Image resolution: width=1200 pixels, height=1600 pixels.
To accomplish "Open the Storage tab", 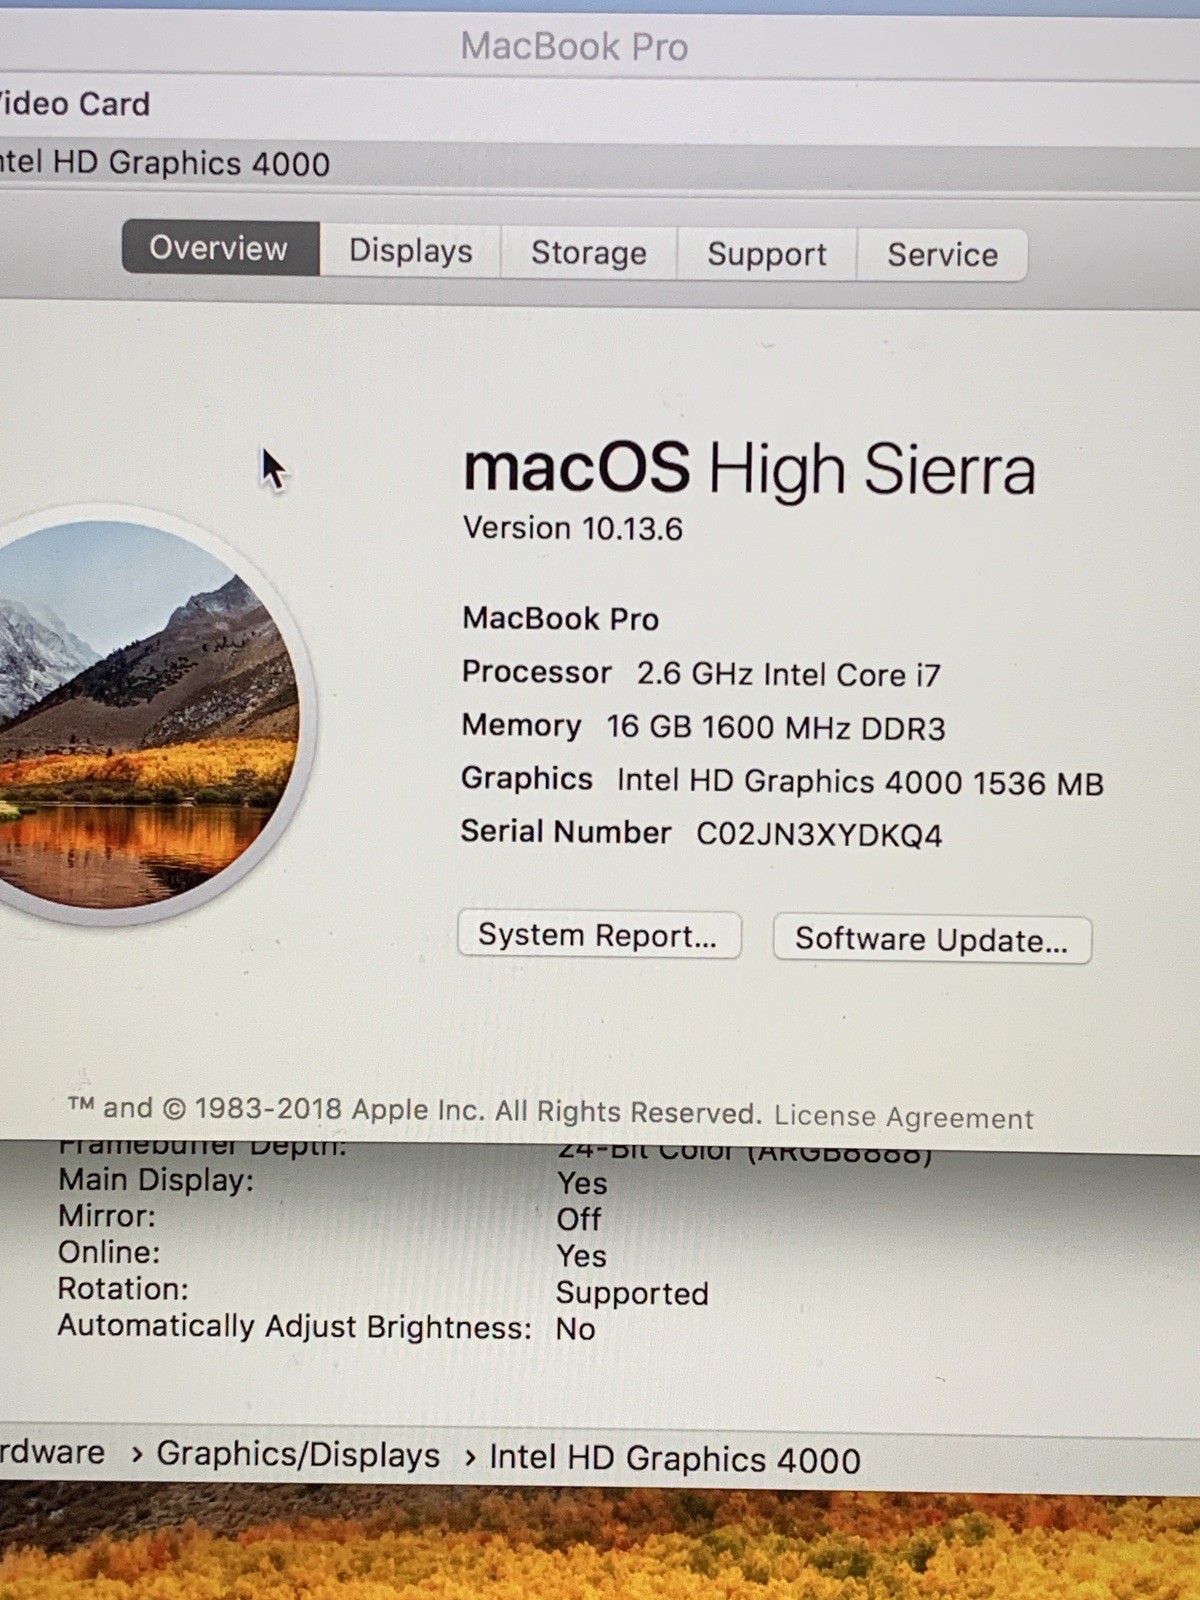I will tap(588, 253).
